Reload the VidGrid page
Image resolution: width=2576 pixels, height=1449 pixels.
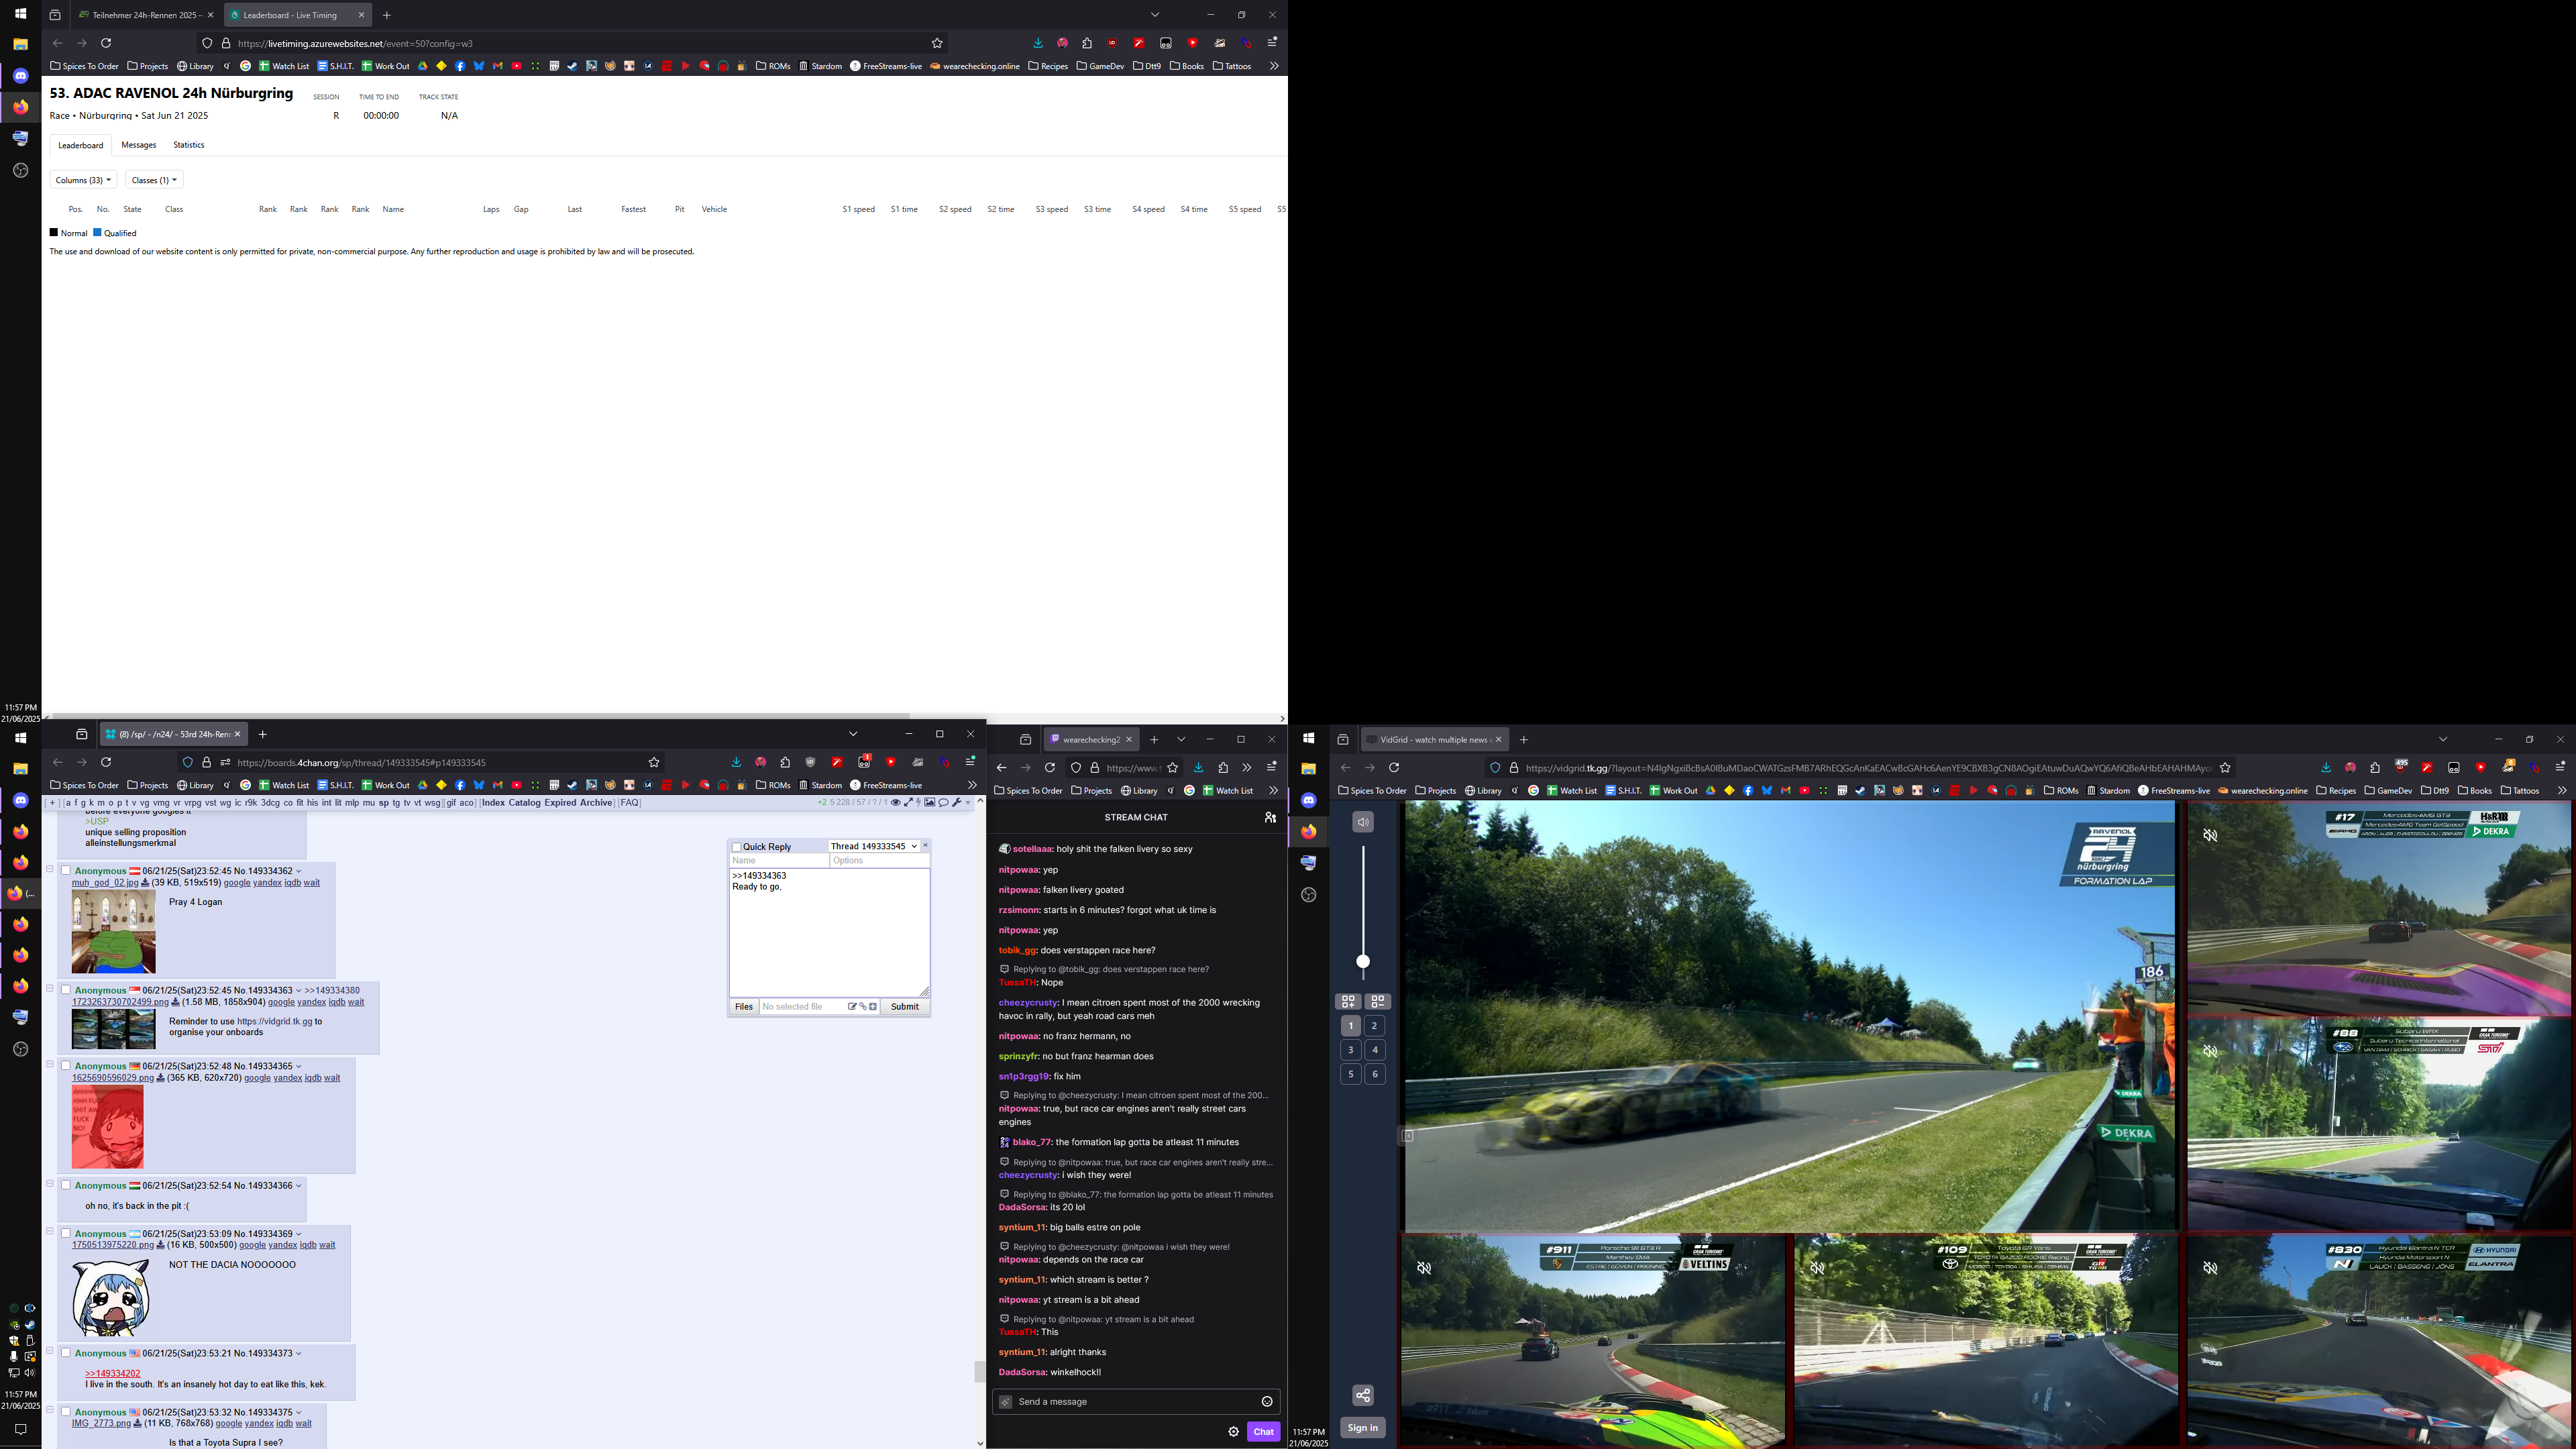click(x=1394, y=768)
